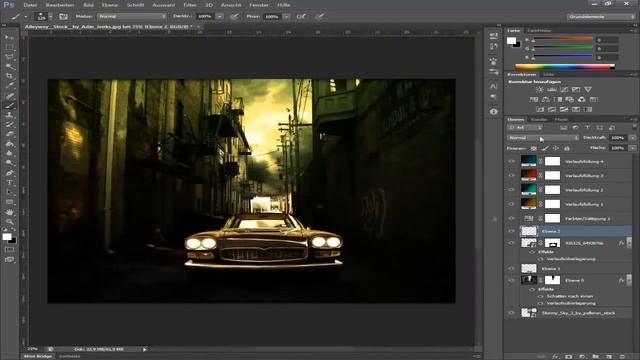Switch to the Kanäle tab
This screenshot has width=640, height=360.
(539, 120)
